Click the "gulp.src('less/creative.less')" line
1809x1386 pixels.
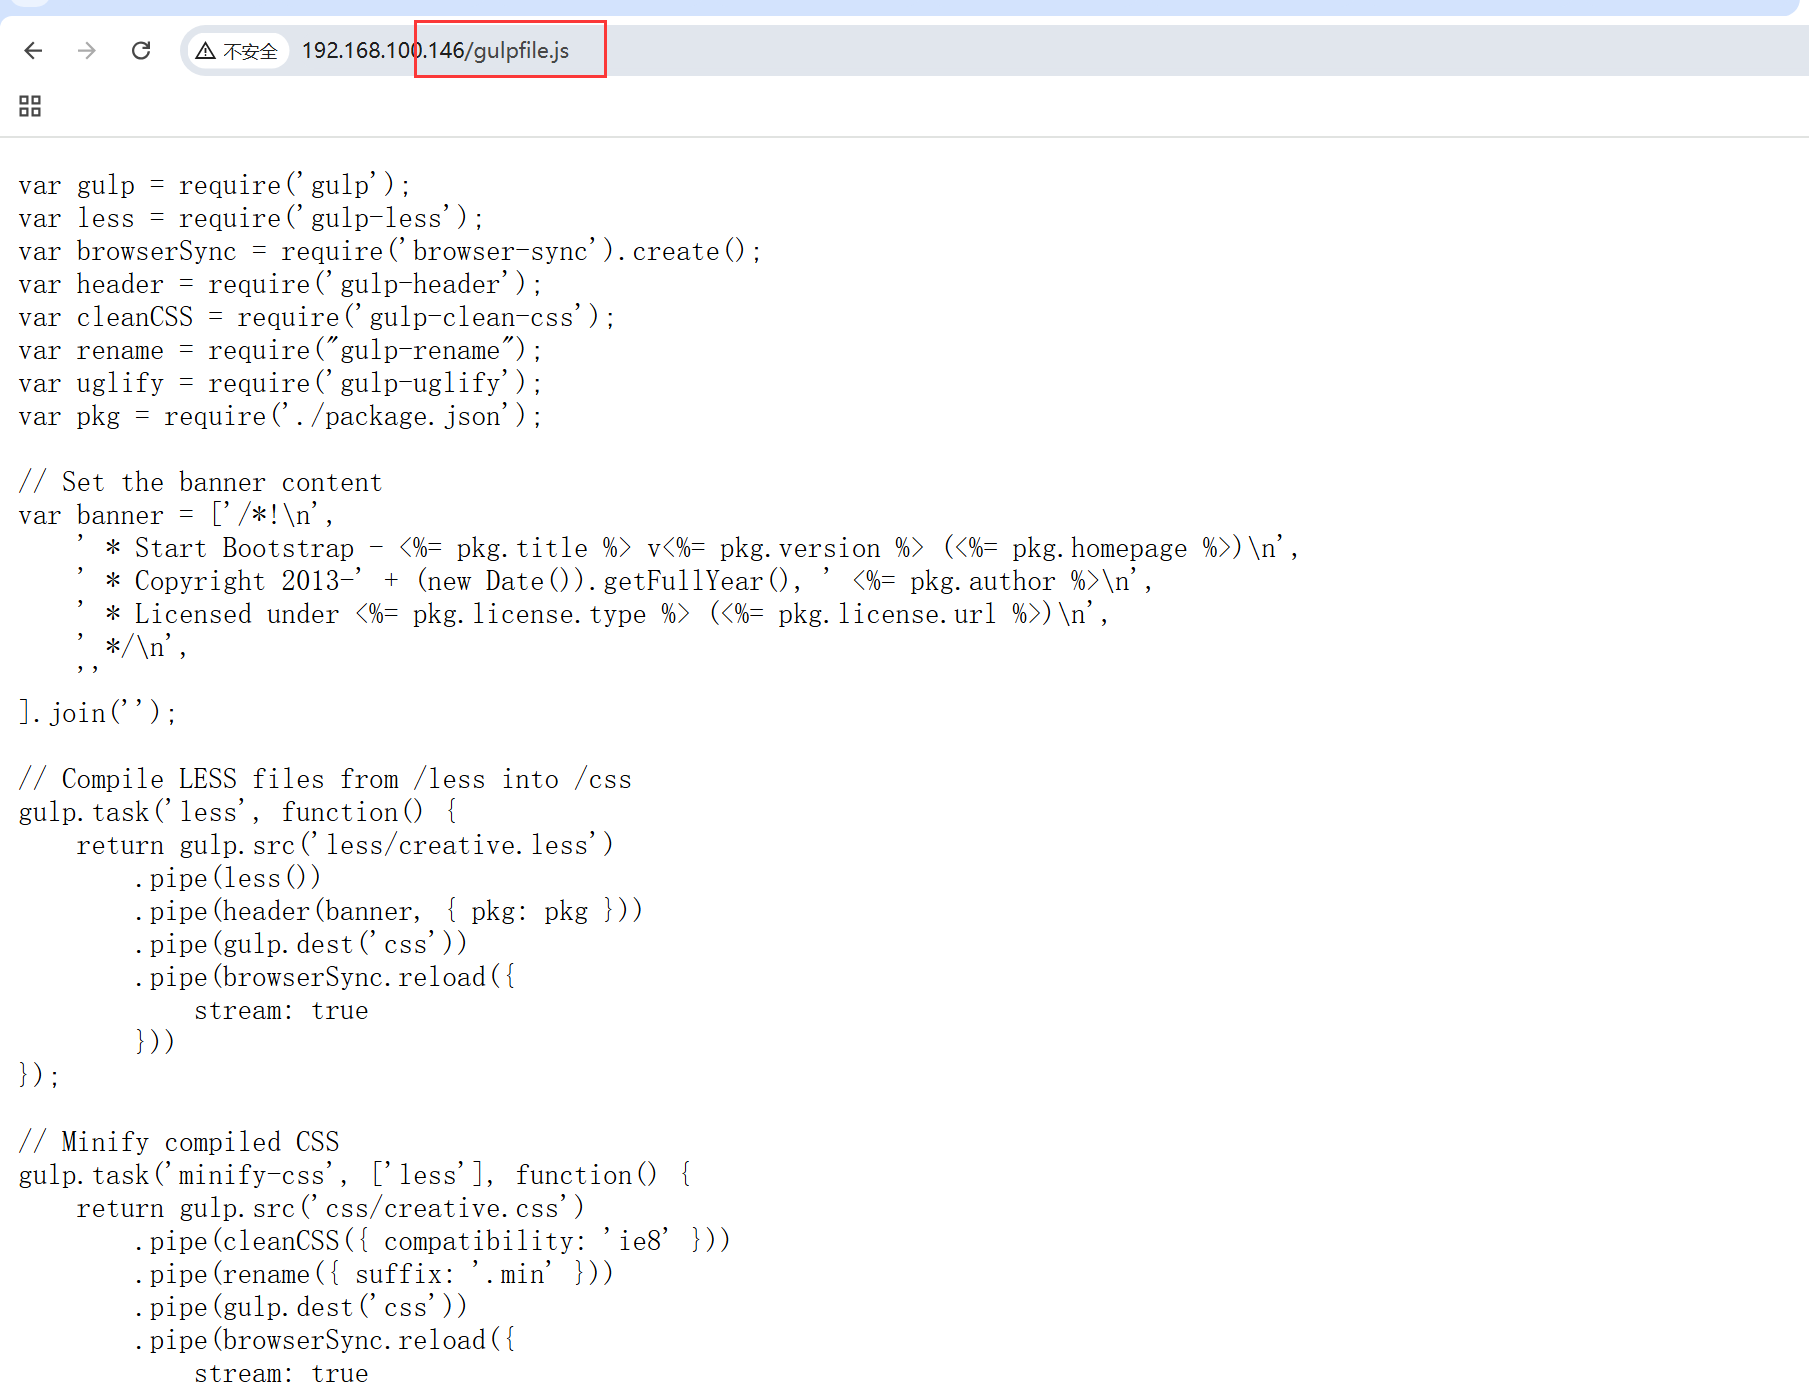point(345,845)
